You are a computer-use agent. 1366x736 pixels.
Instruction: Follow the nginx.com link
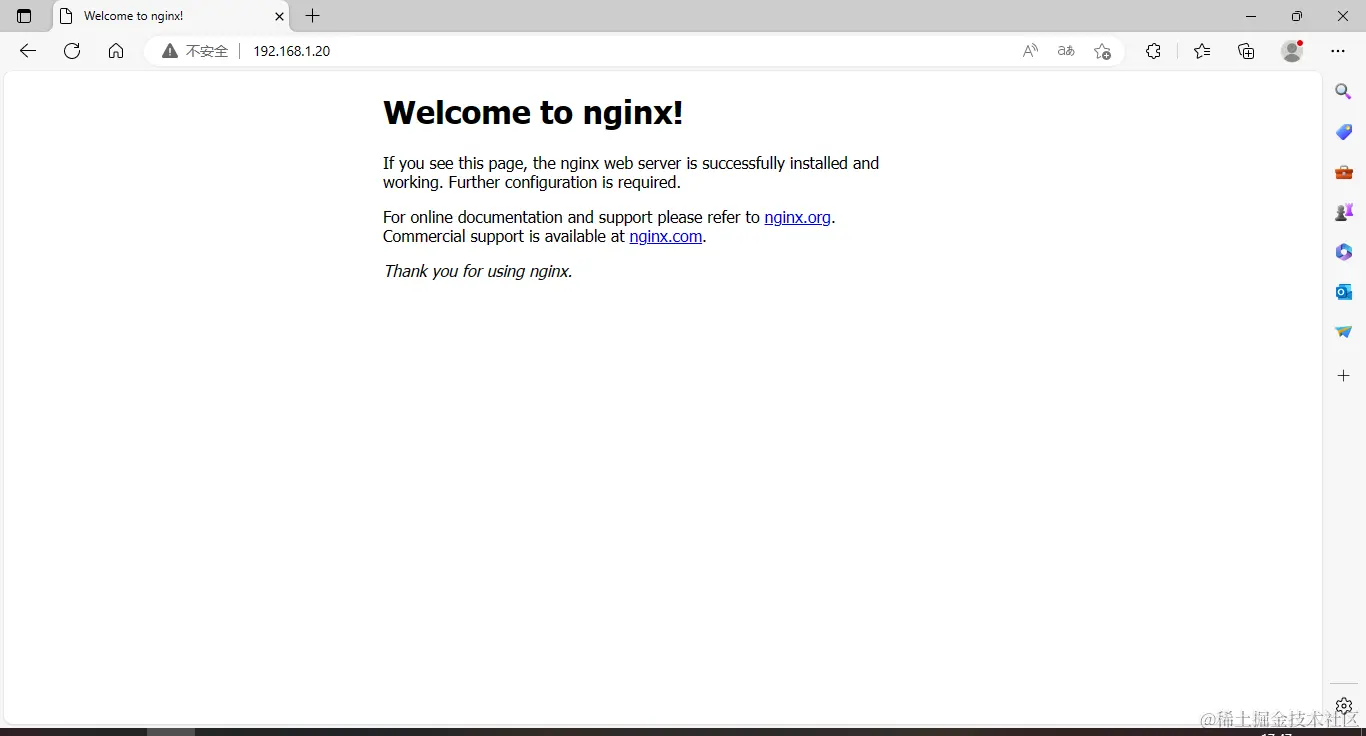[666, 237]
